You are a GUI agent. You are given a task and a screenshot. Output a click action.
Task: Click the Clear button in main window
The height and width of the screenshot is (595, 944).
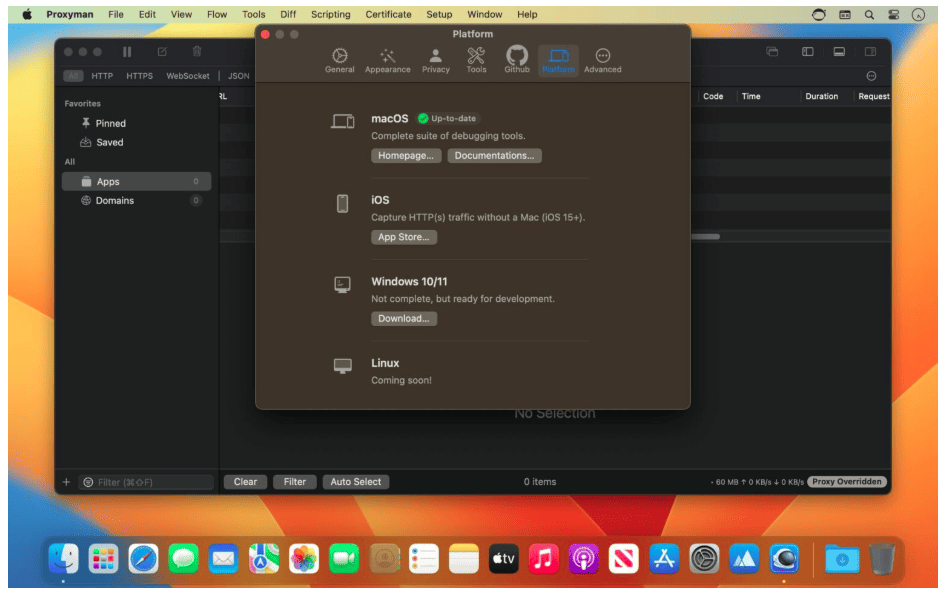click(245, 481)
